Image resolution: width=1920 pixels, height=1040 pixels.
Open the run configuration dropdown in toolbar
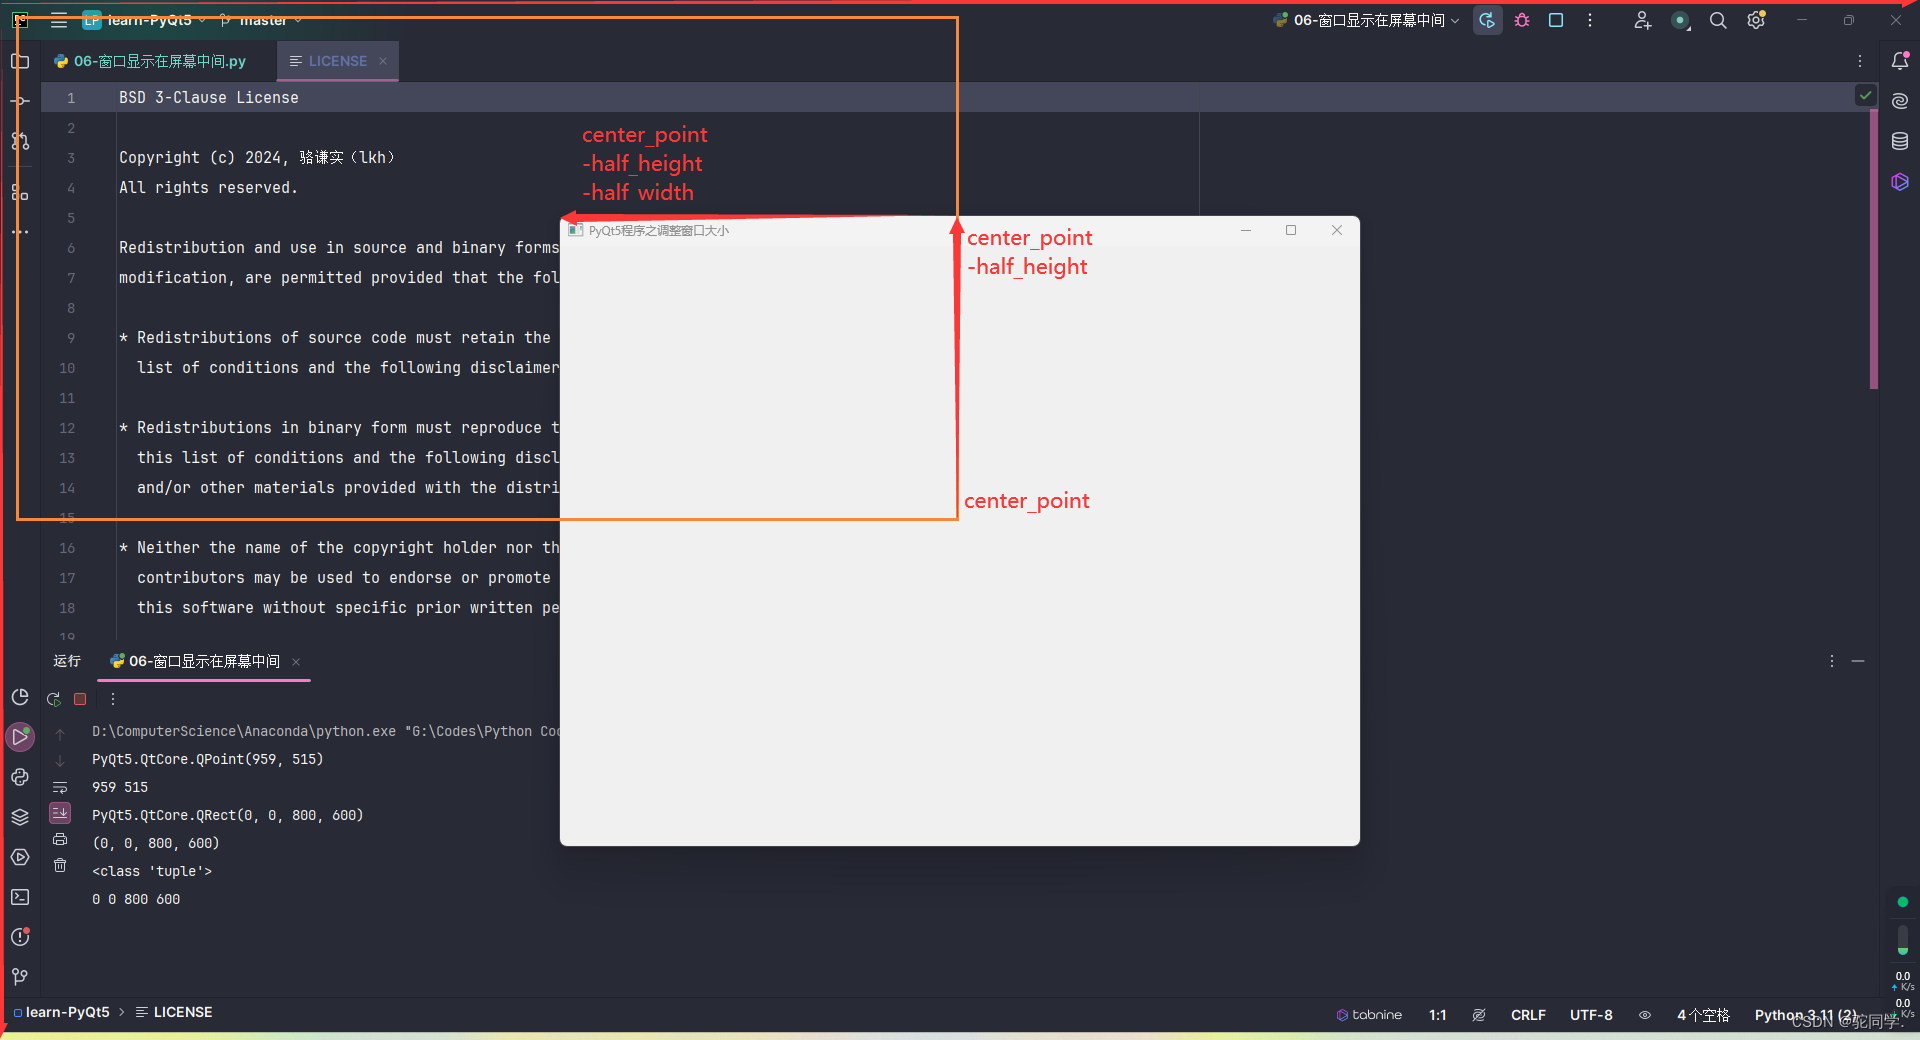click(1366, 20)
